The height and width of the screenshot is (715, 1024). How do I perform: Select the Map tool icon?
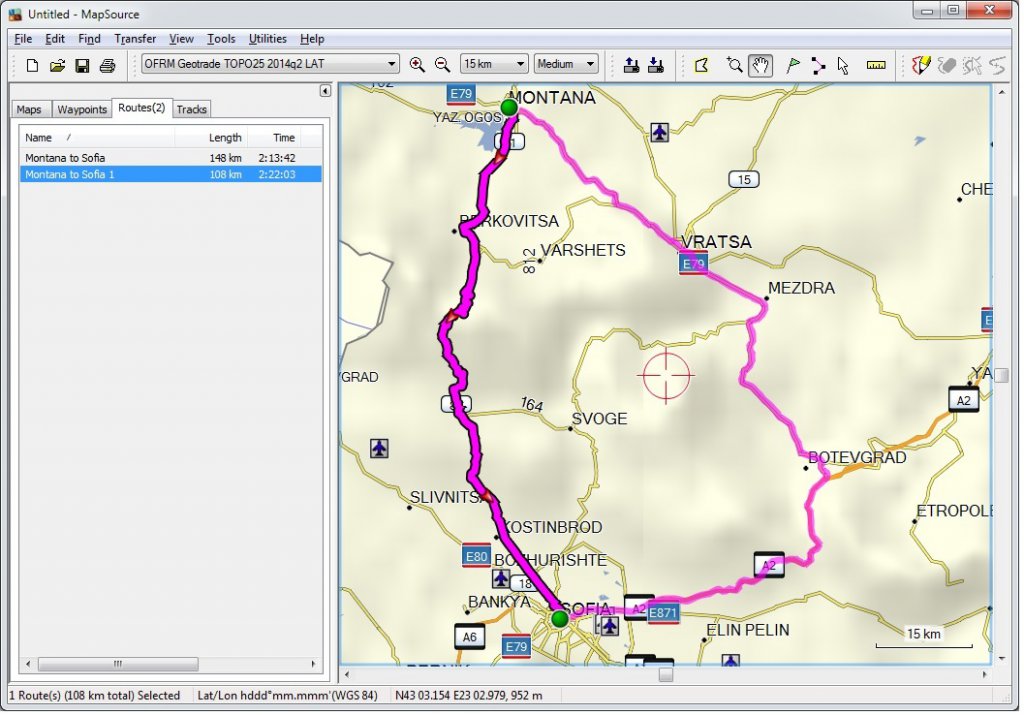point(701,65)
